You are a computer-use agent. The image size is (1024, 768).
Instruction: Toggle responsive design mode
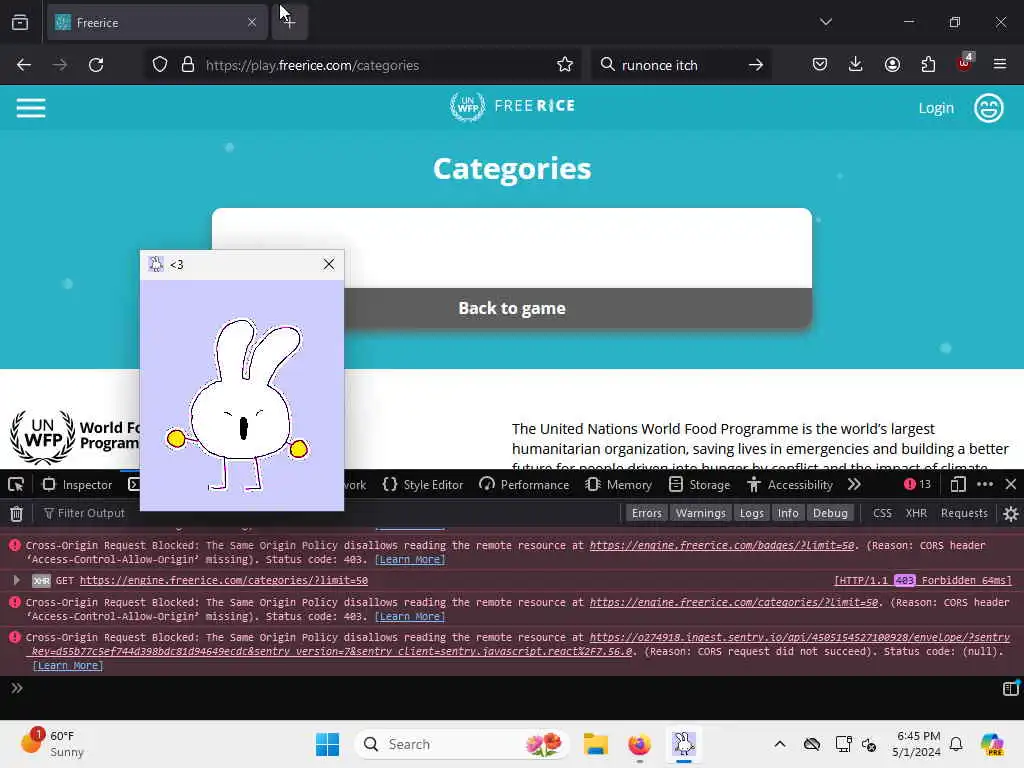pyautogui.click(x=958, y=485)
